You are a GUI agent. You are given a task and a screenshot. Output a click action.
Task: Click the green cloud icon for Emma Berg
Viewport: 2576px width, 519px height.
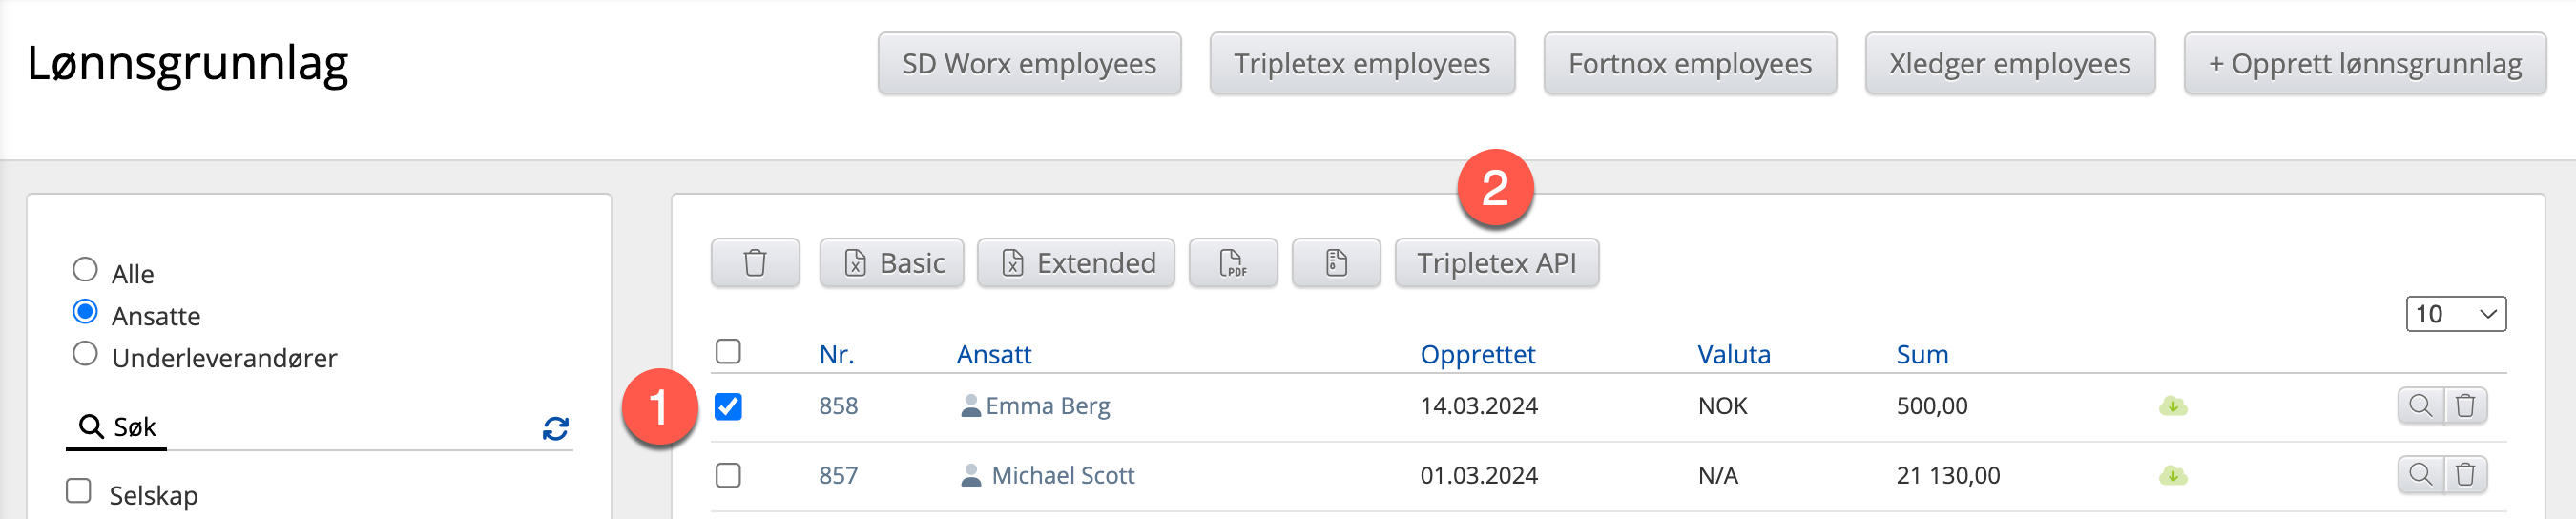pos(2172,406)
